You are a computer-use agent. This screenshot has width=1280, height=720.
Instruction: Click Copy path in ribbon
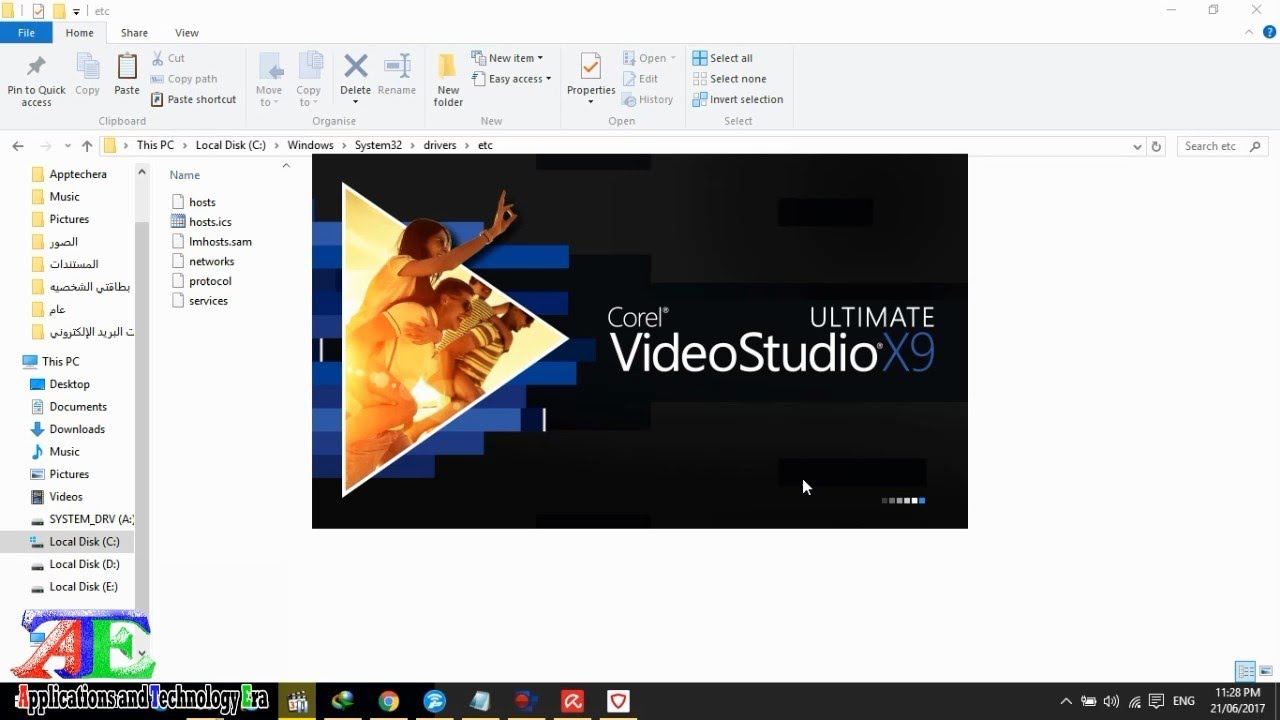tap(184, 79)
